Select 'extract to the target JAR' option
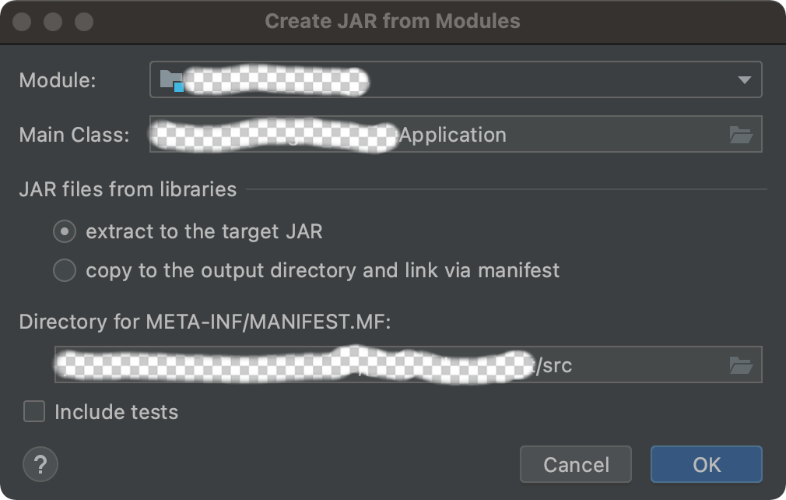 [64, 232]
